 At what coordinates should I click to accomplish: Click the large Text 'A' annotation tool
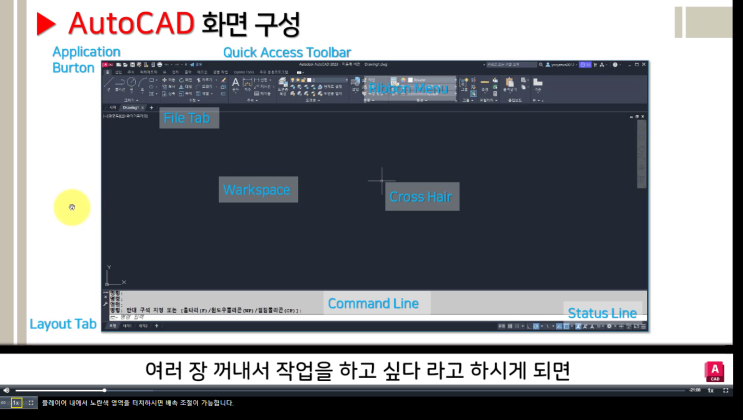click(236, 84)
